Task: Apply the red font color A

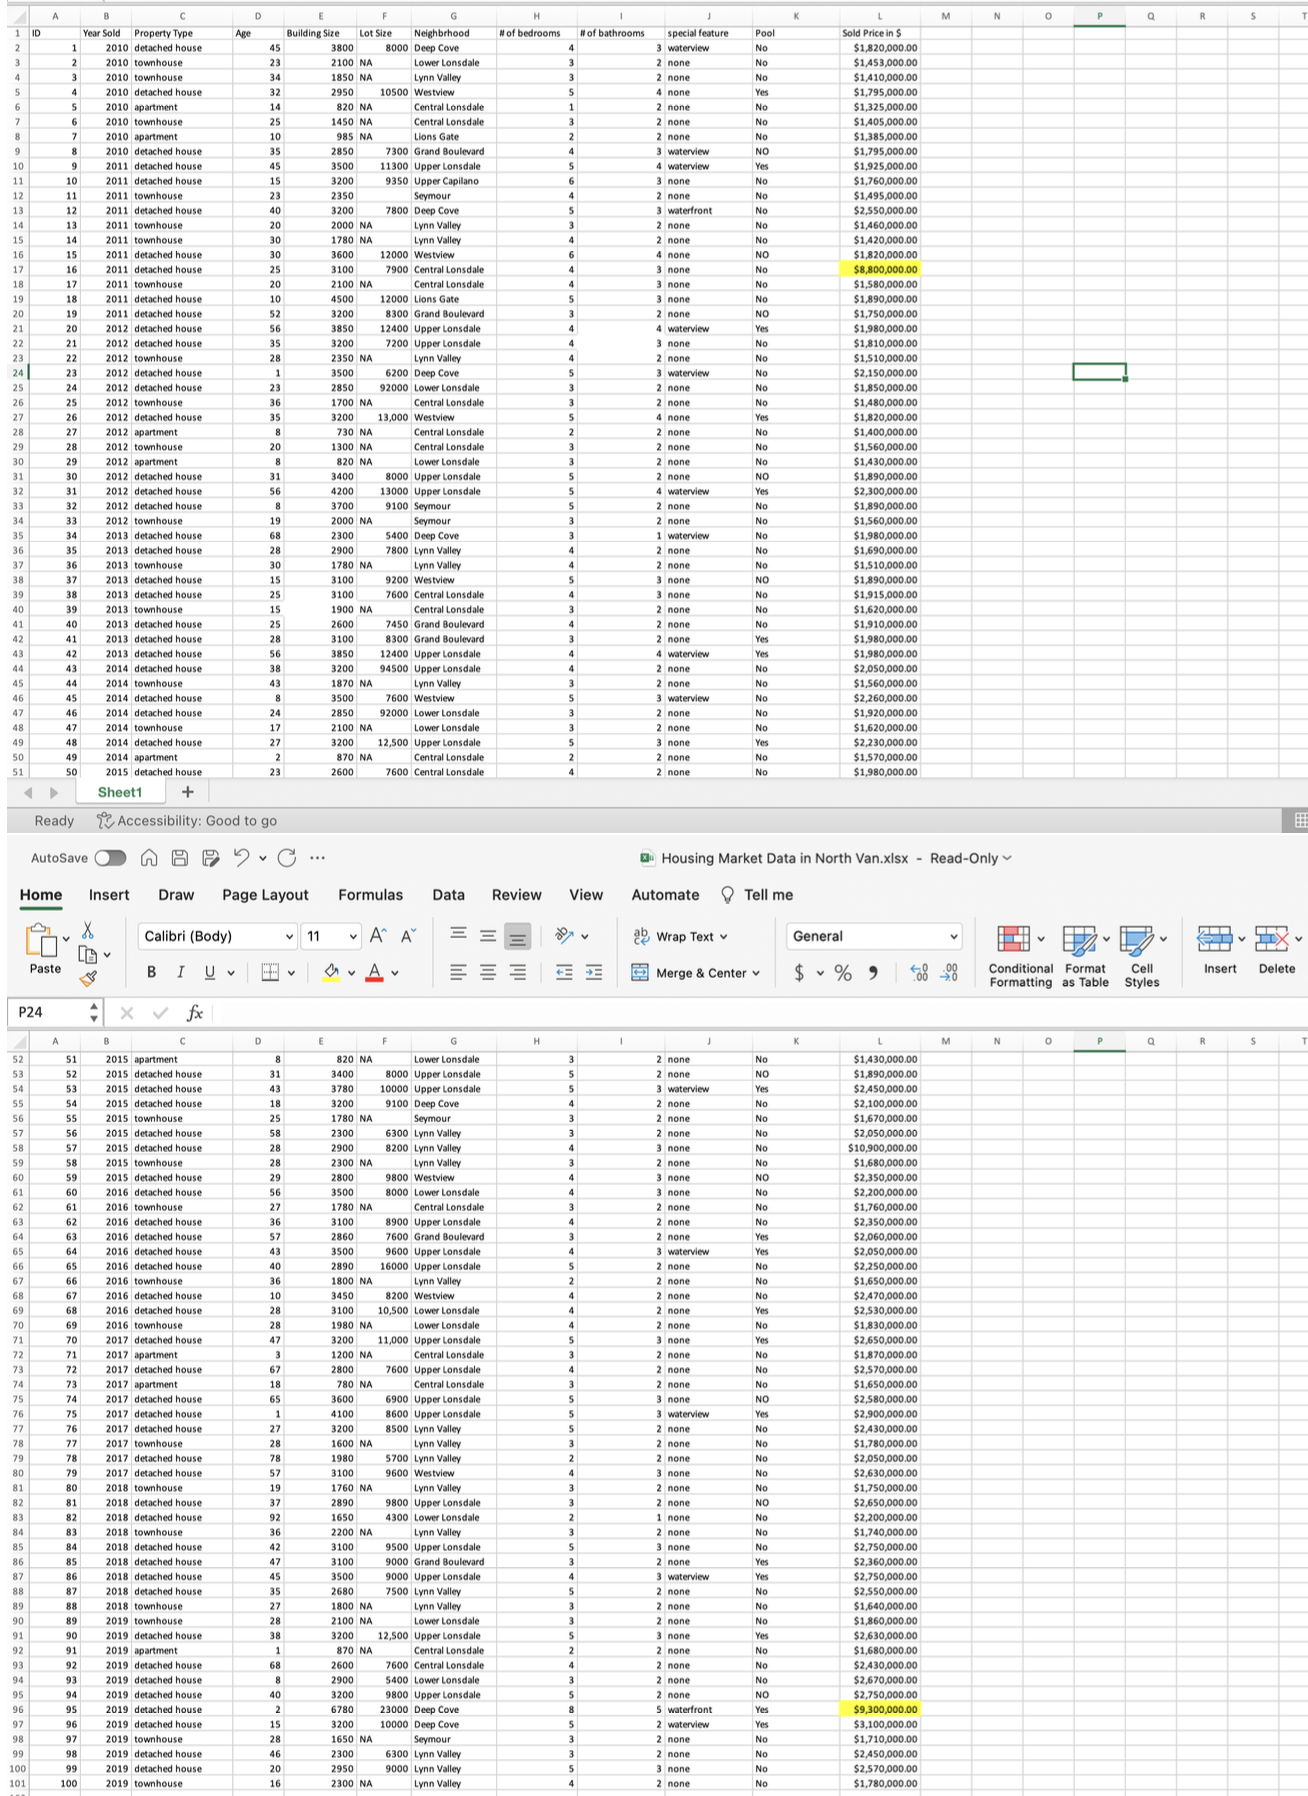Action: 374,972
